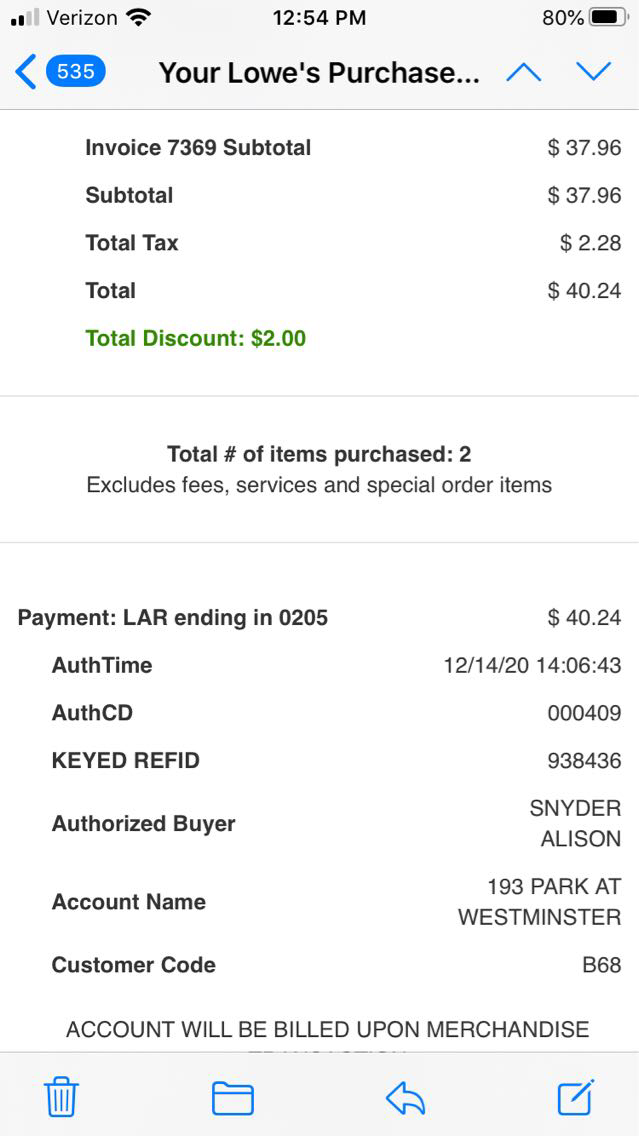Tap the KEYED REFID number 938436
Screen dimensions: 639x1136
[584, 761]
